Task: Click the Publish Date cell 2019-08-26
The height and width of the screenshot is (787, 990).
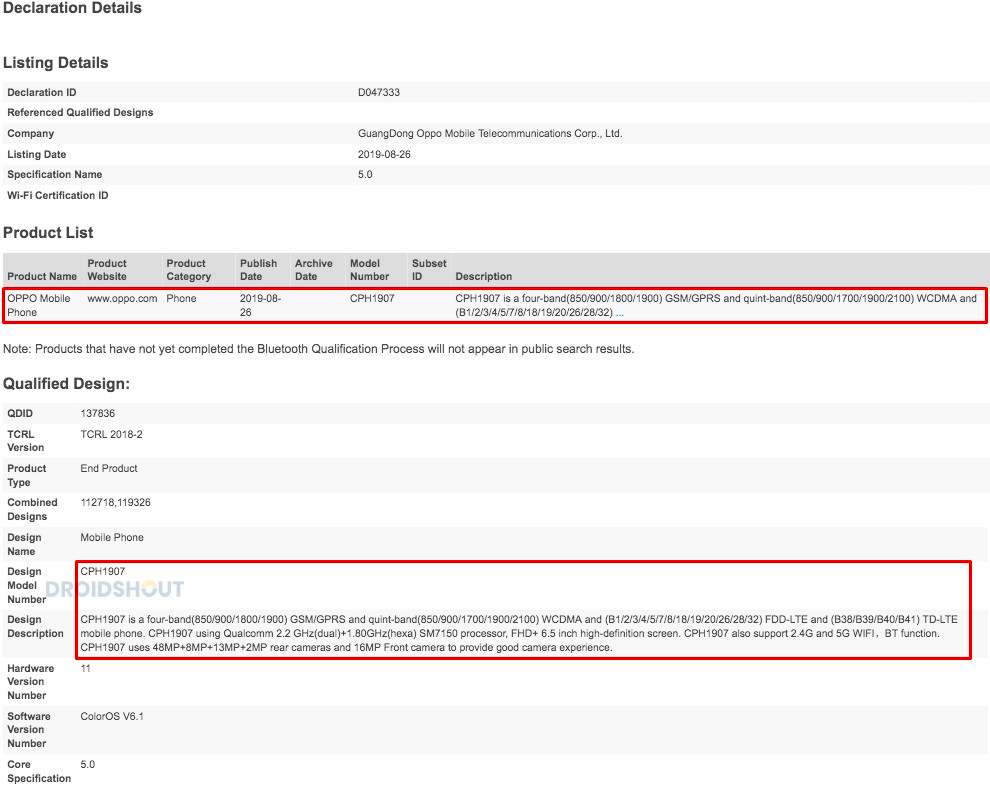Action: 260,305
